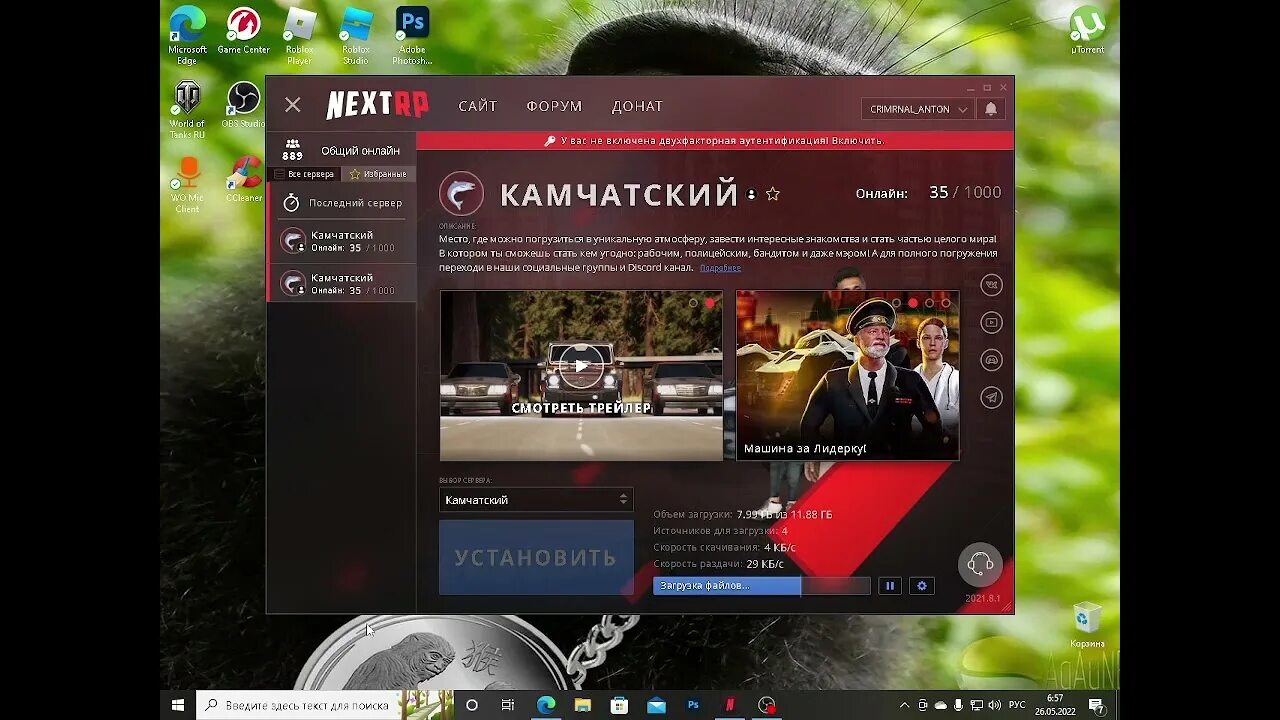This screenshot has height=720, width=1280.
Task: Open the Mail app taskbar icon
Action: pos(656,705)
